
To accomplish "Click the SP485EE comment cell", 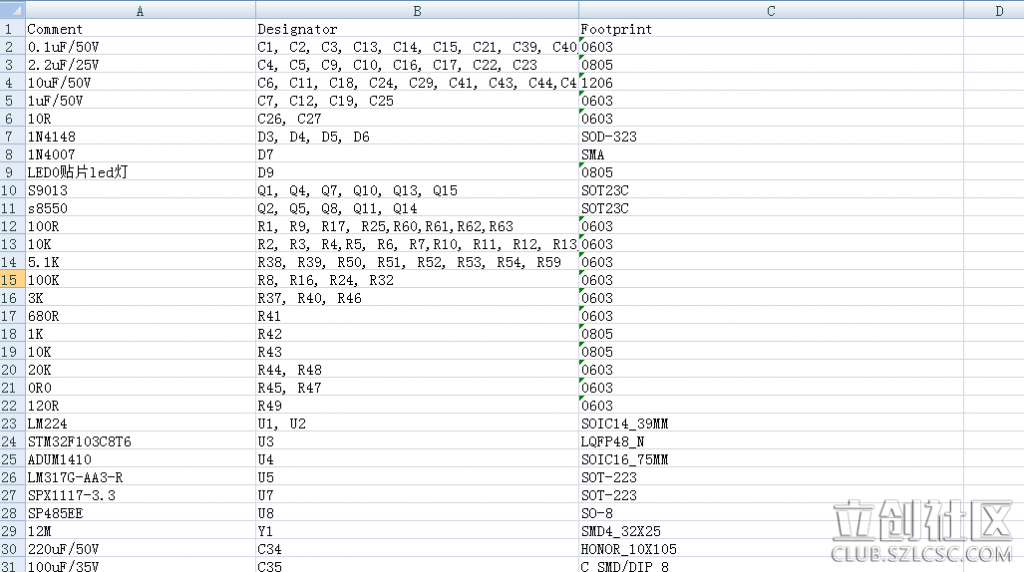I will coord(139,513).
